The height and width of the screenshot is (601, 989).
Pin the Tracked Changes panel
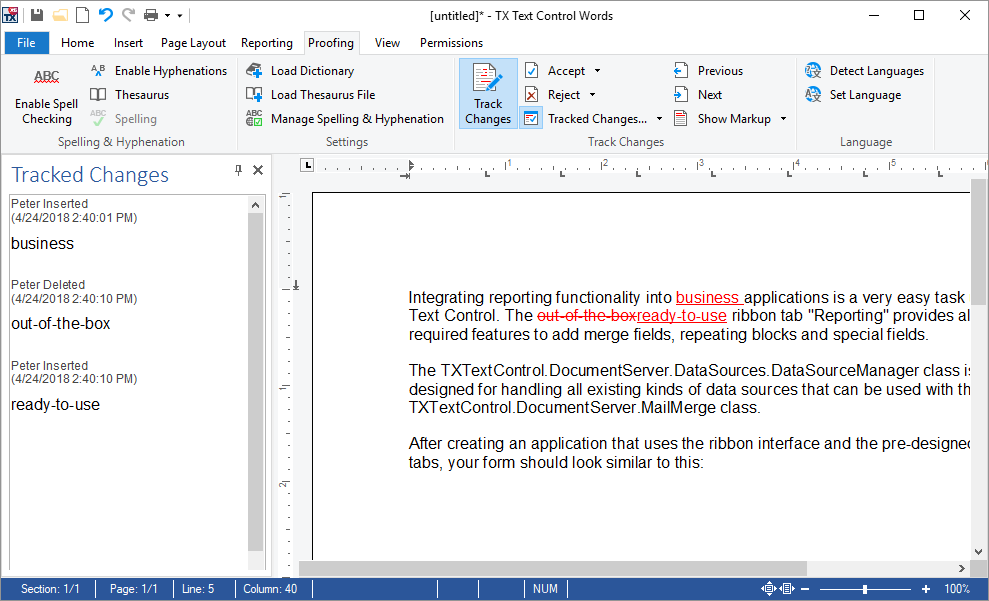(238, 170)
